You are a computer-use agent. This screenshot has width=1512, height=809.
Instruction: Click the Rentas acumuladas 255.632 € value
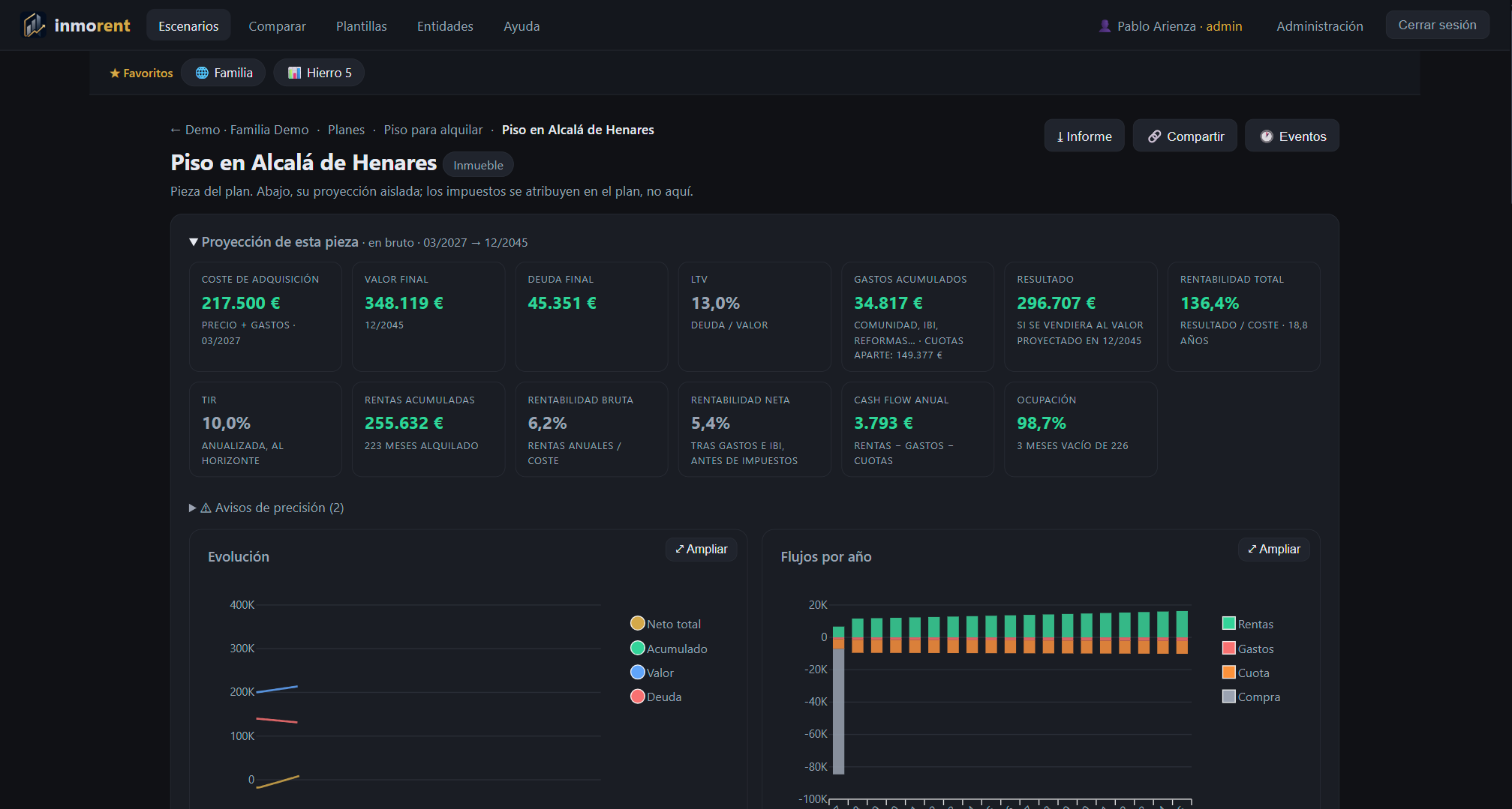click(x=405, y=423)
